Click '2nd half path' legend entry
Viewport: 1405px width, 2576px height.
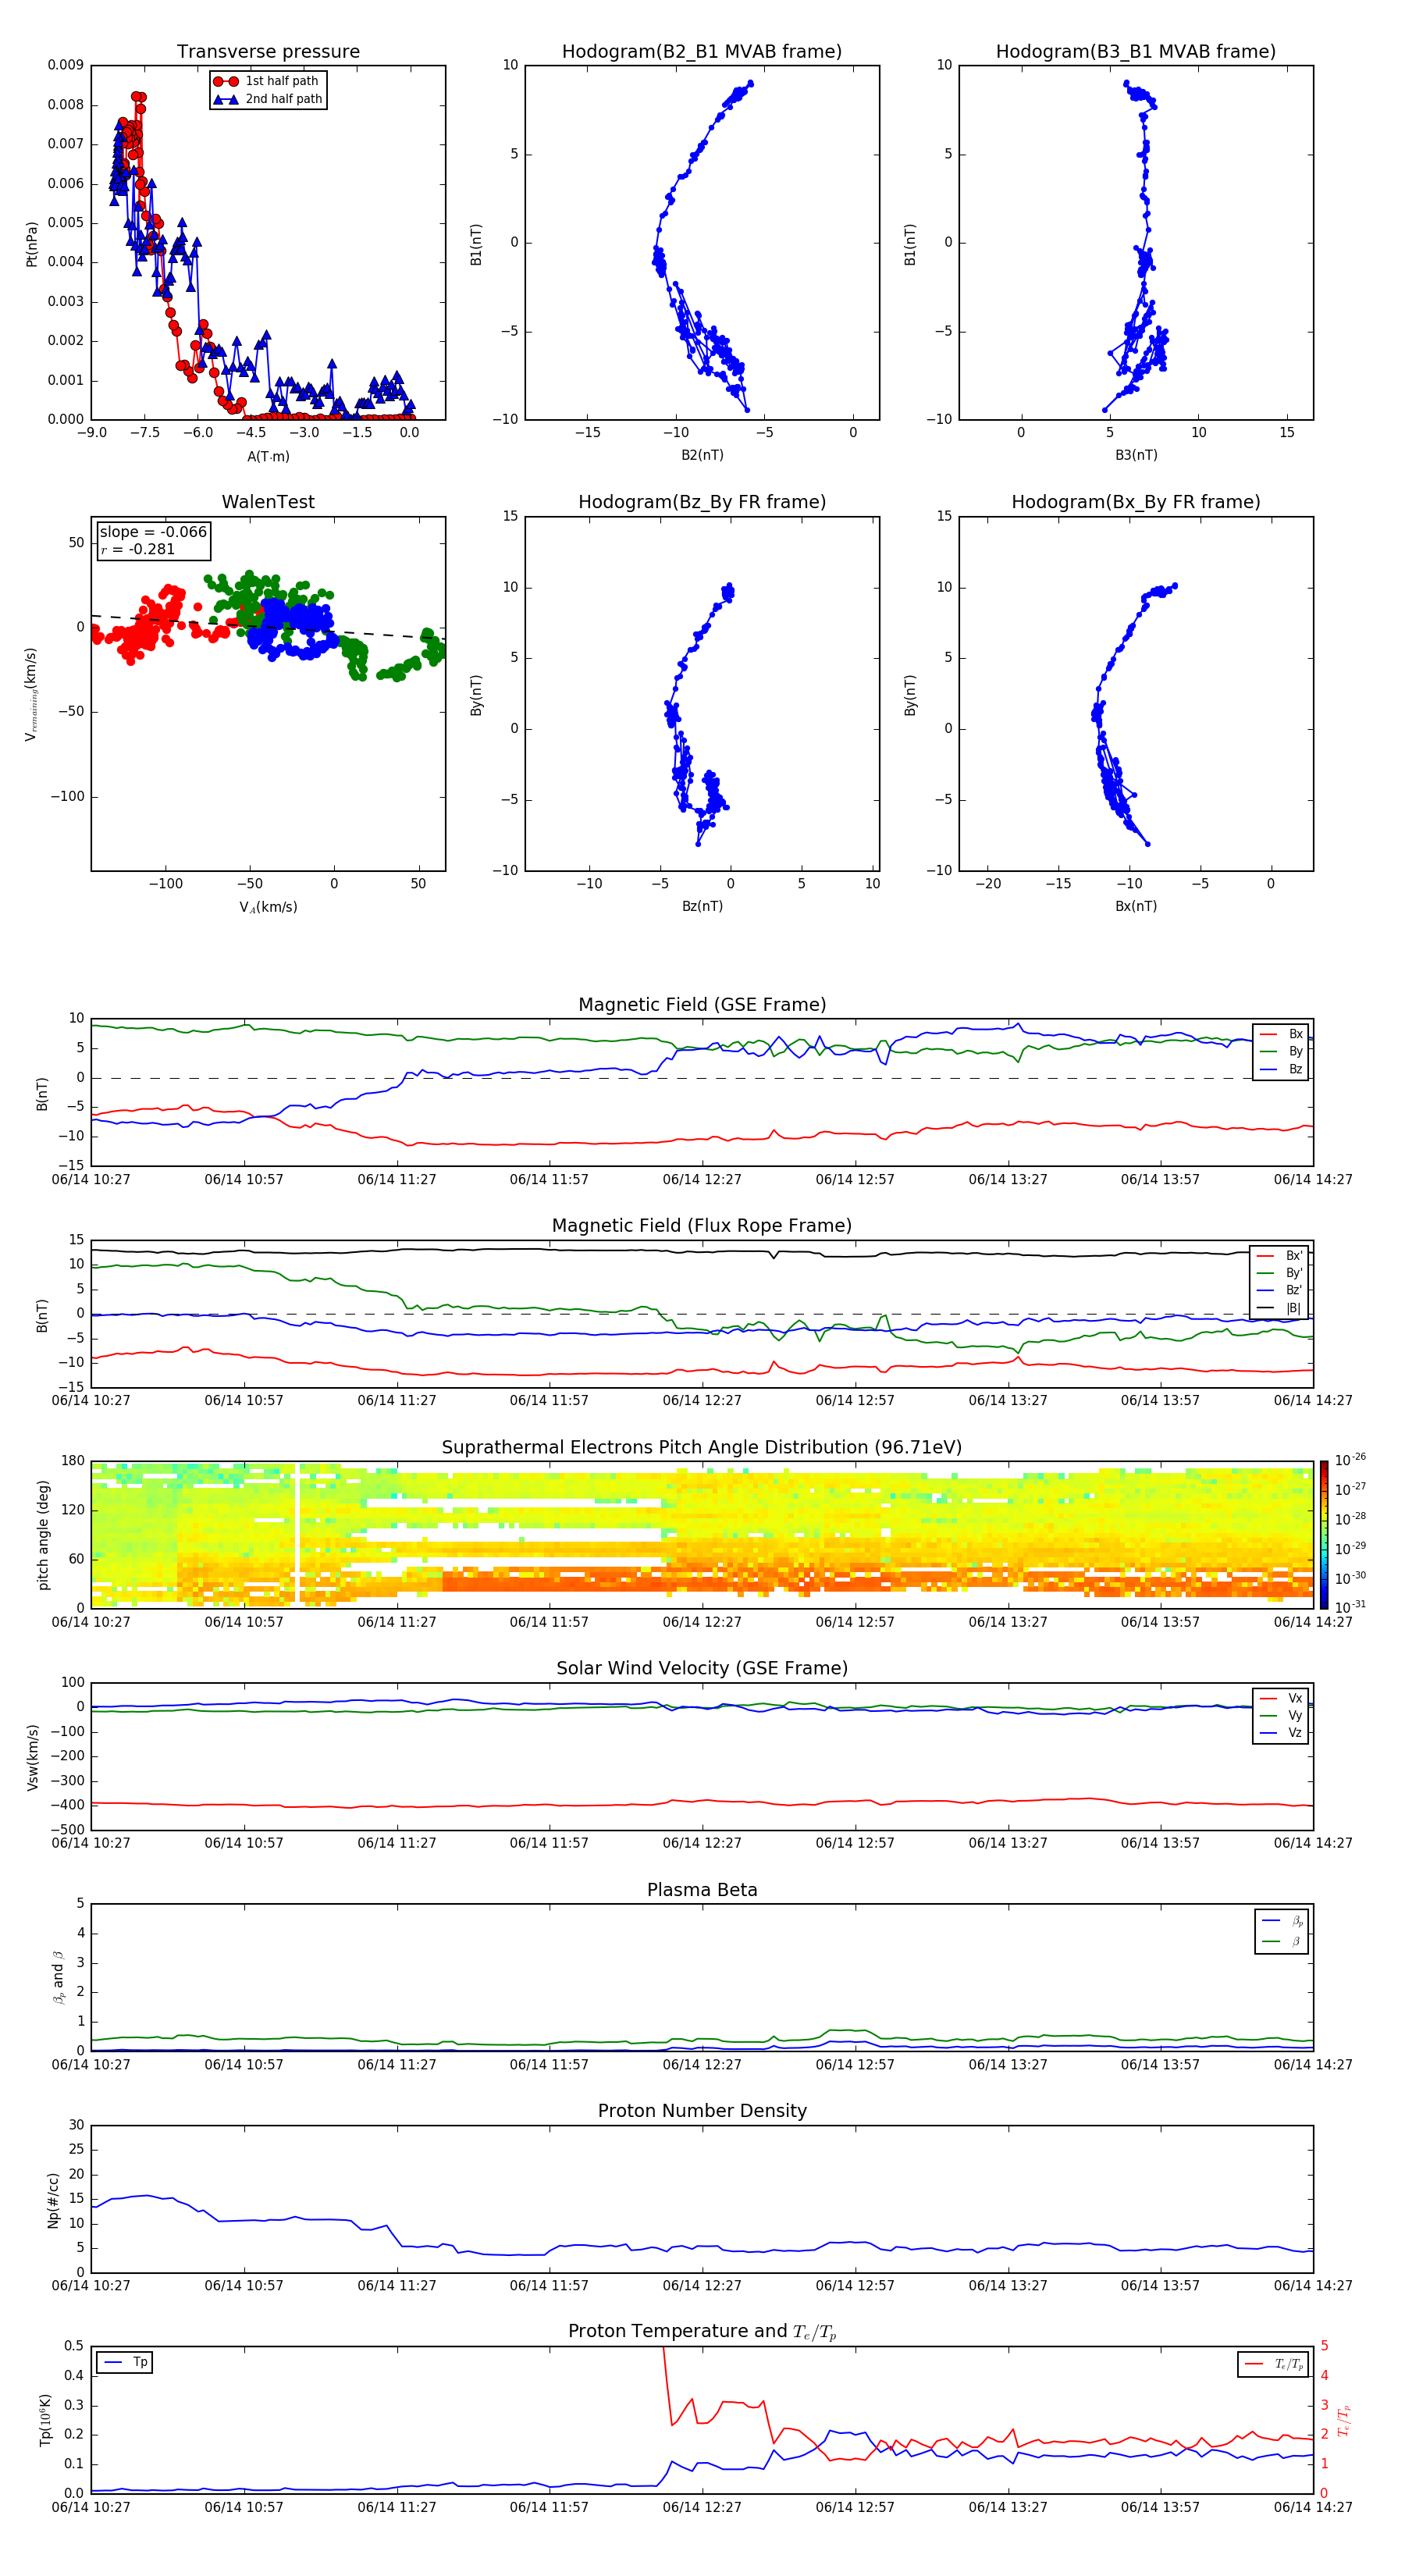[x=267, y=99]
